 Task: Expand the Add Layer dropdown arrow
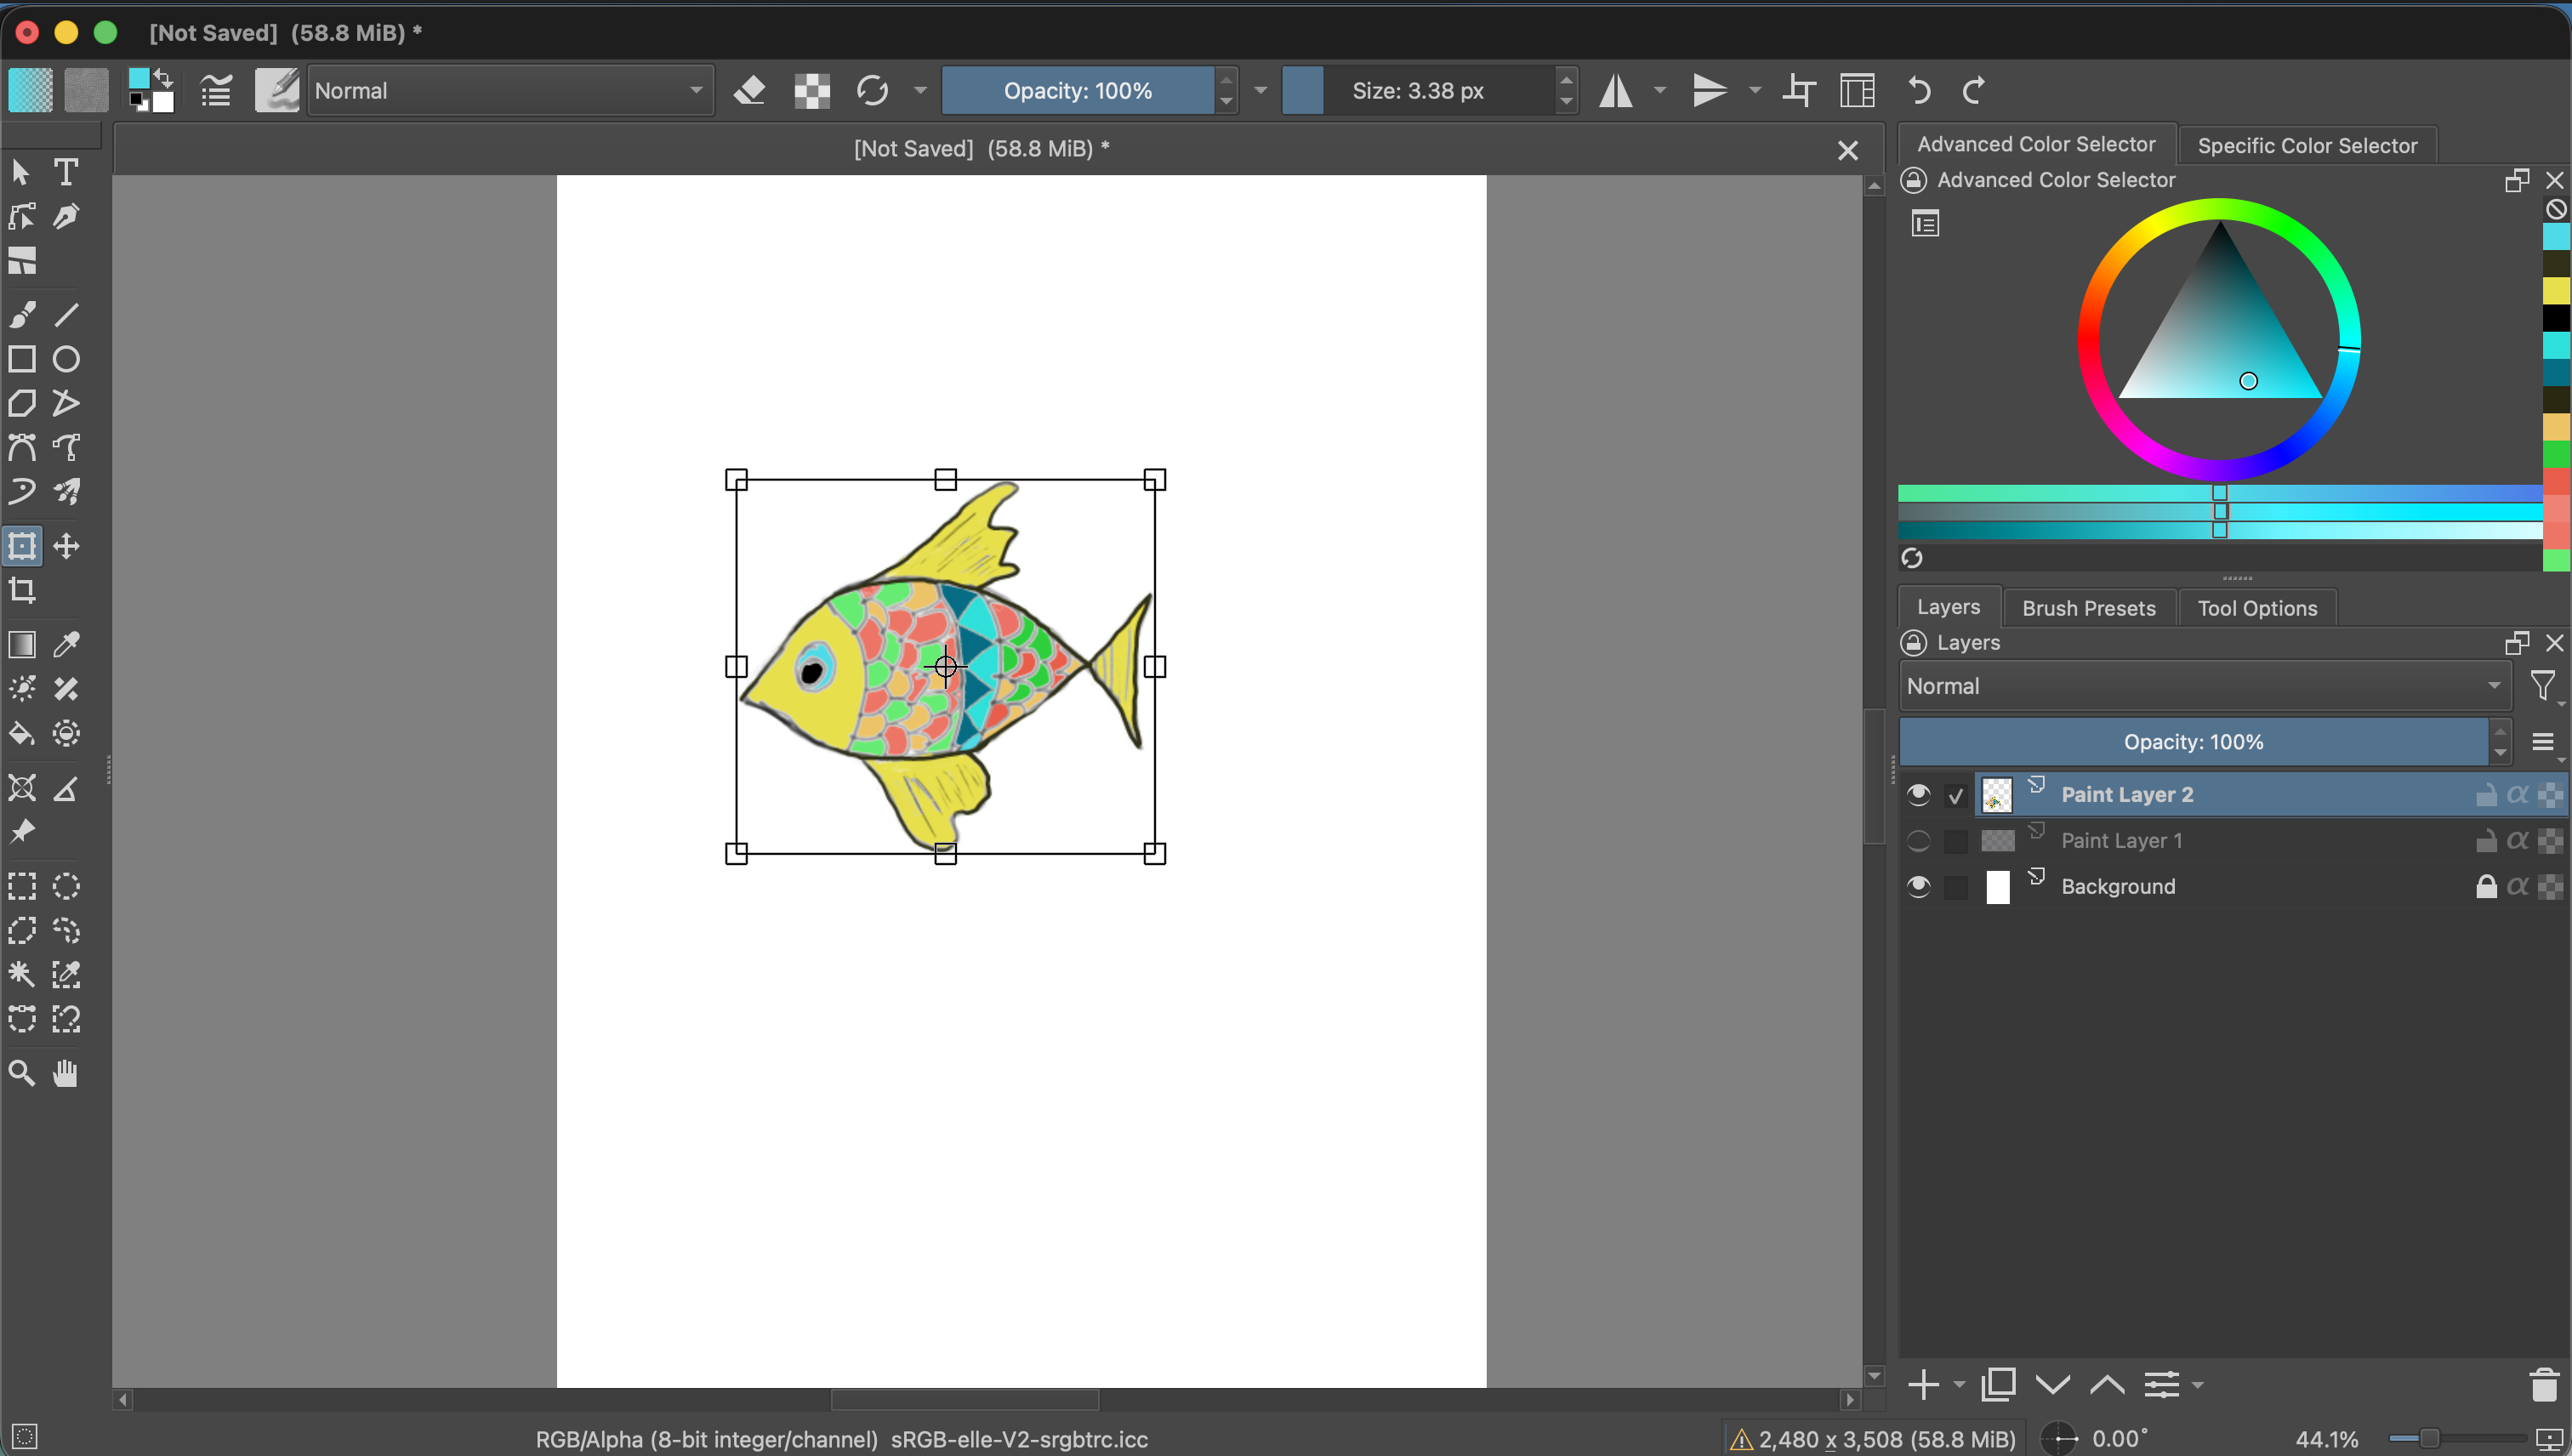click(x=1960, y=1385)
